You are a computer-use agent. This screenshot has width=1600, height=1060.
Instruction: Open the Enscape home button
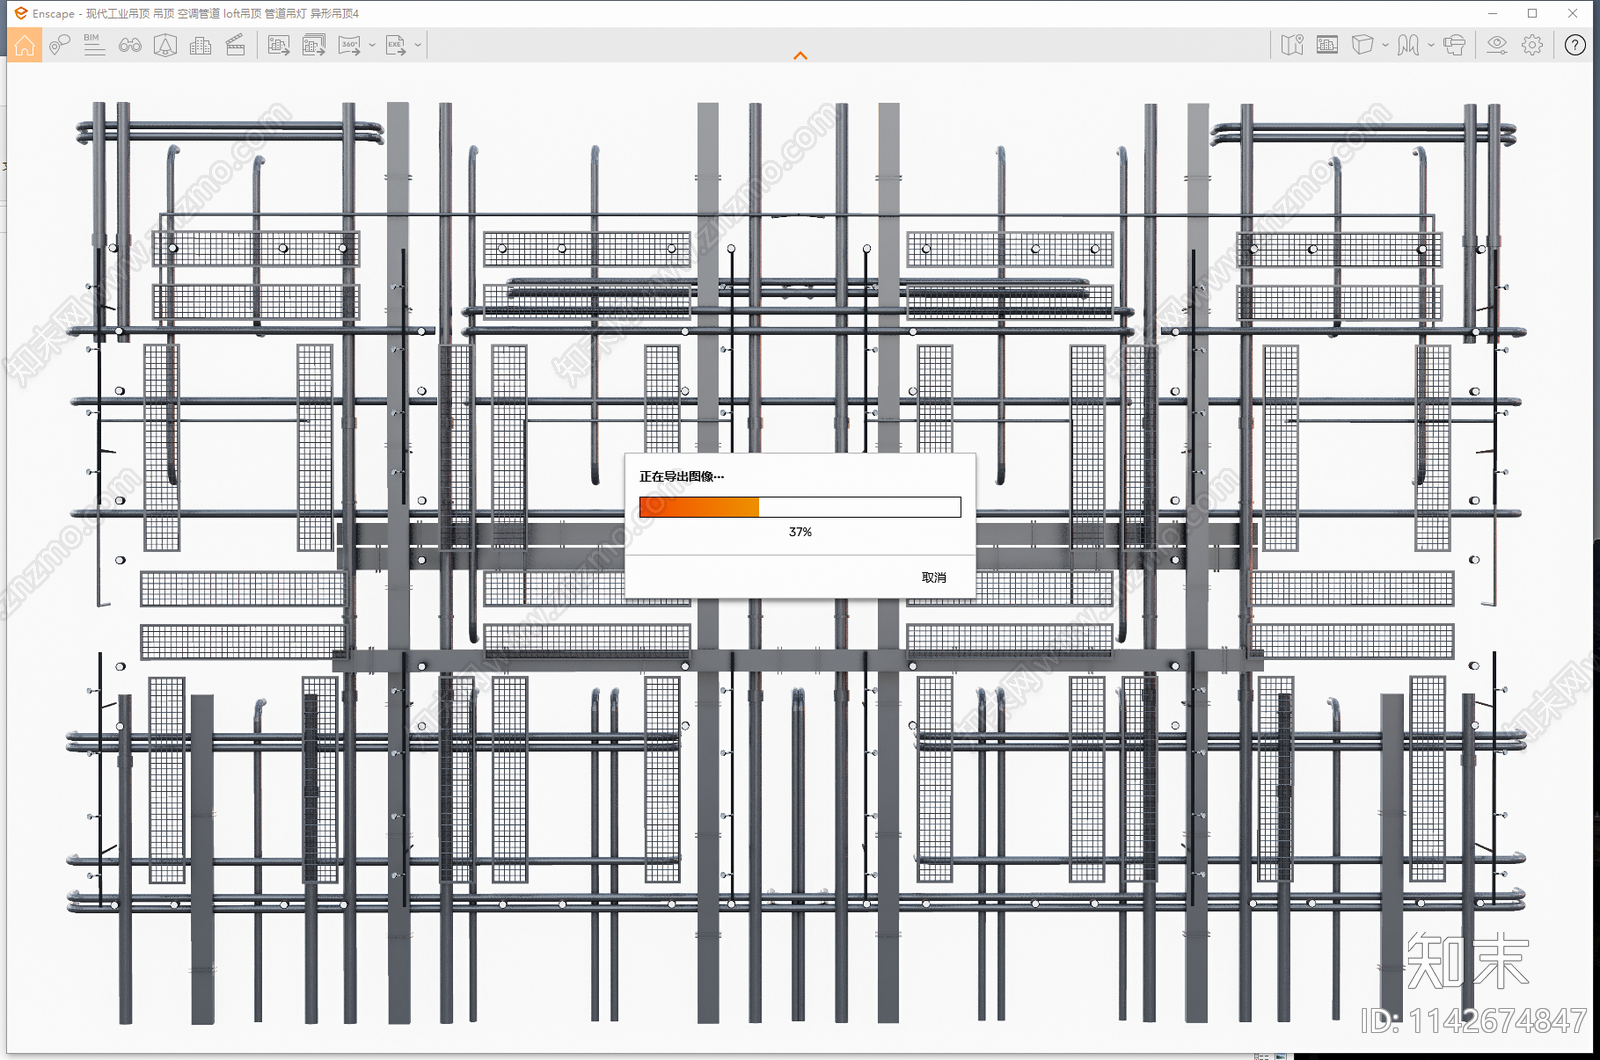click(25, 45)
